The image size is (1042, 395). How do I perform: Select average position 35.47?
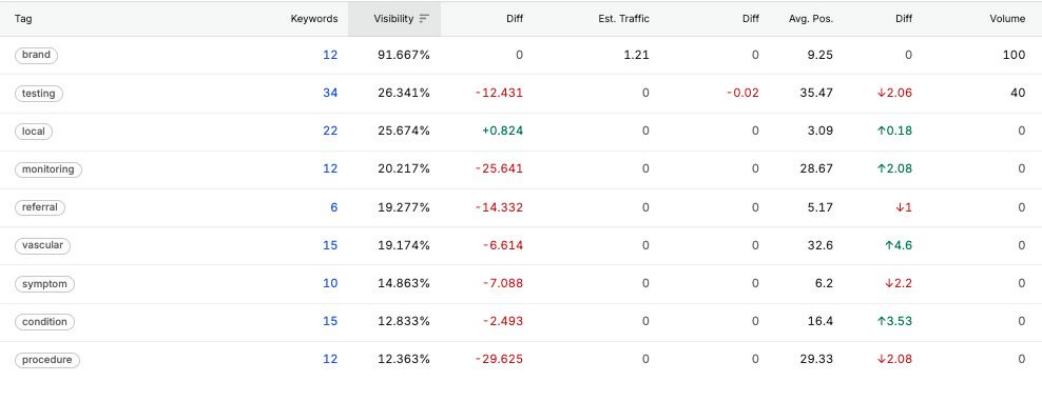click(x=817, y=93)
